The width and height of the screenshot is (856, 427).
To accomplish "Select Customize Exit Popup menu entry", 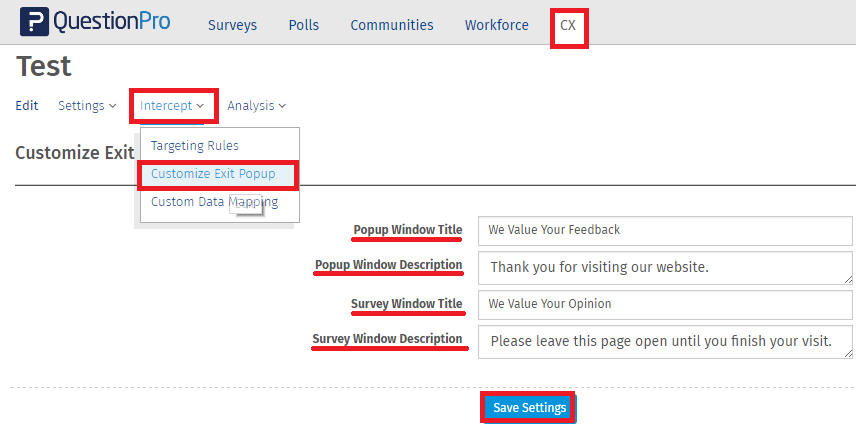I will coord(213,174).
